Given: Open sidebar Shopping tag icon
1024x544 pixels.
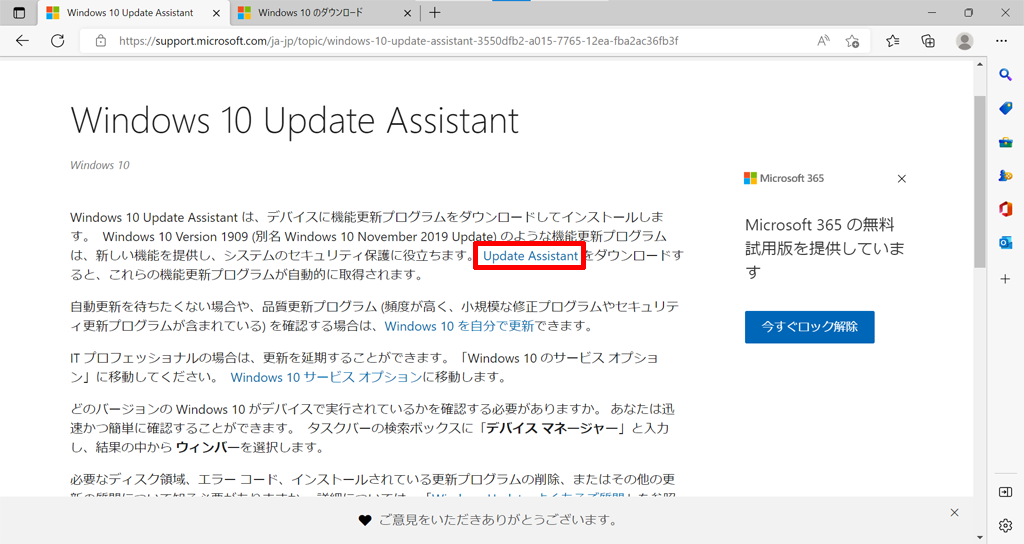Looking at the screenshot, I should [x=1006, y=108].
